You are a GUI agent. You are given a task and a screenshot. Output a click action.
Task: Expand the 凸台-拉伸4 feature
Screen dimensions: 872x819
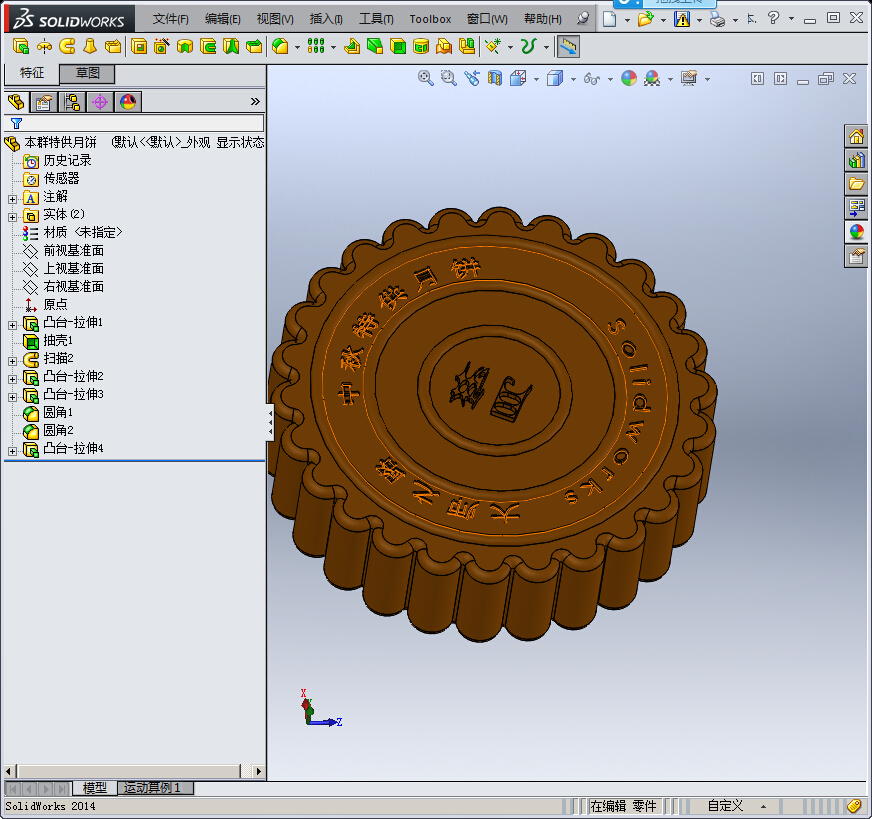(x=12, y=451)
